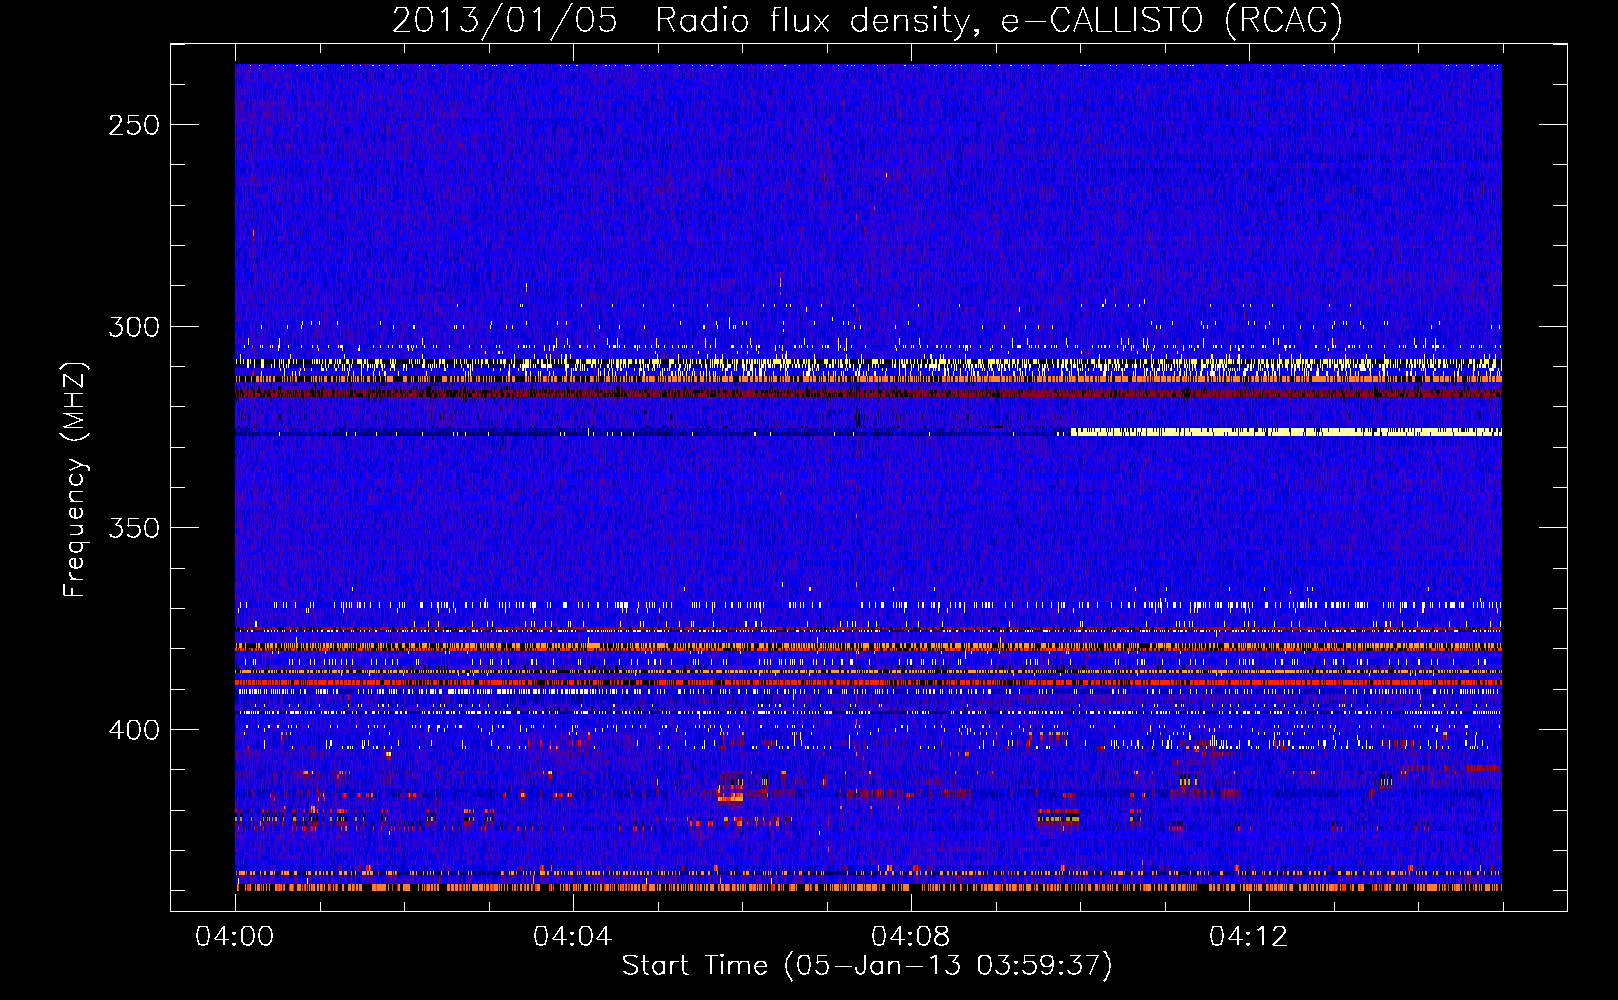
Task: Click the Start Time axis label
Action: click(x=867, y=966)
